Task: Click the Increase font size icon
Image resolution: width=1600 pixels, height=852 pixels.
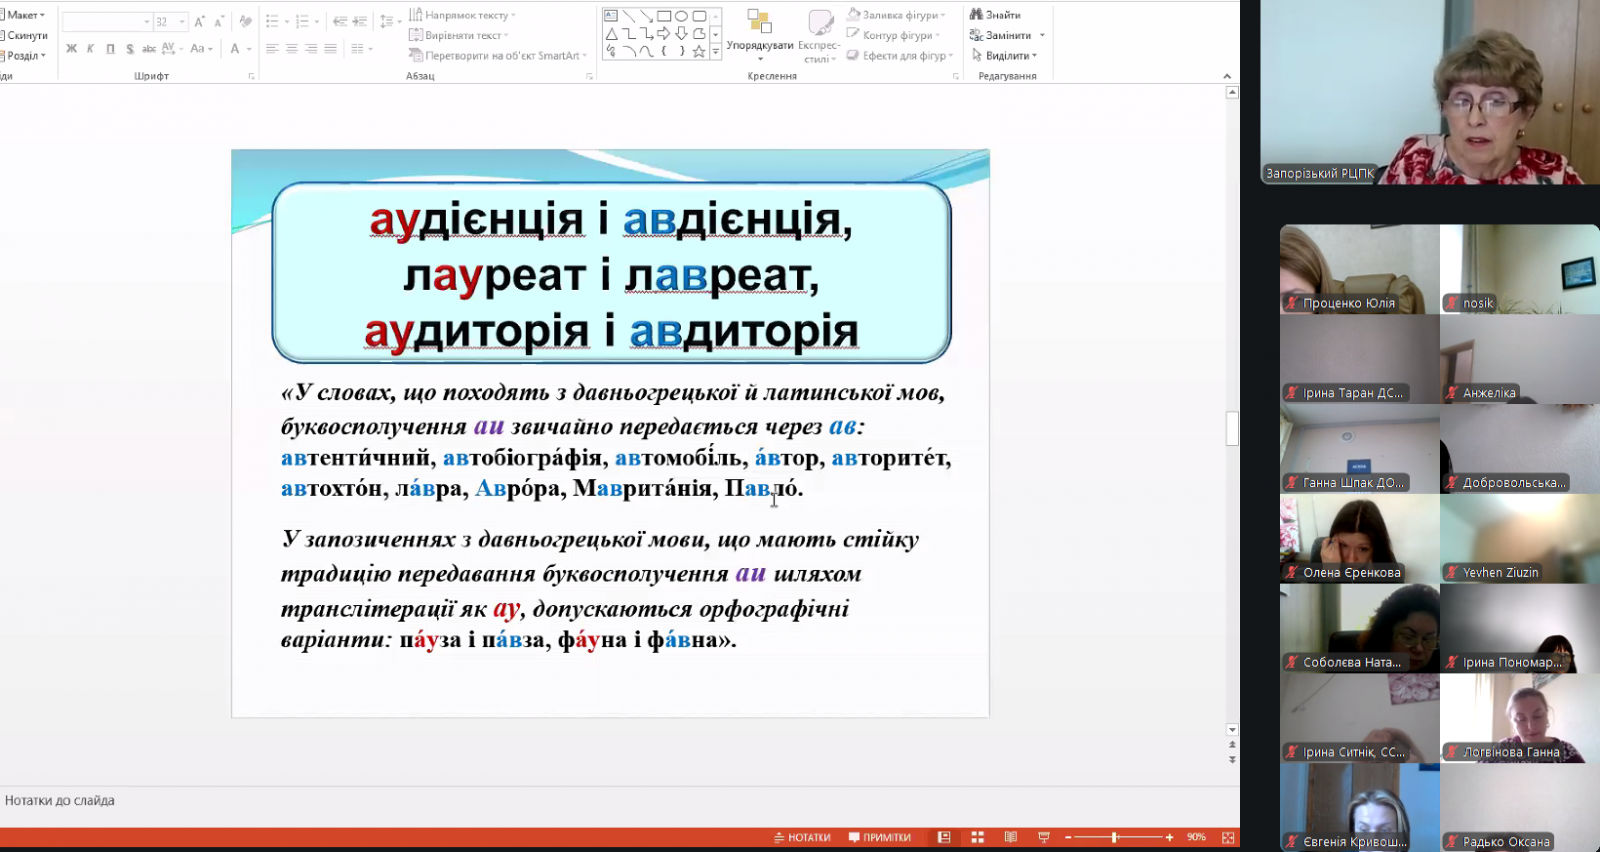Action: [200, 21]
